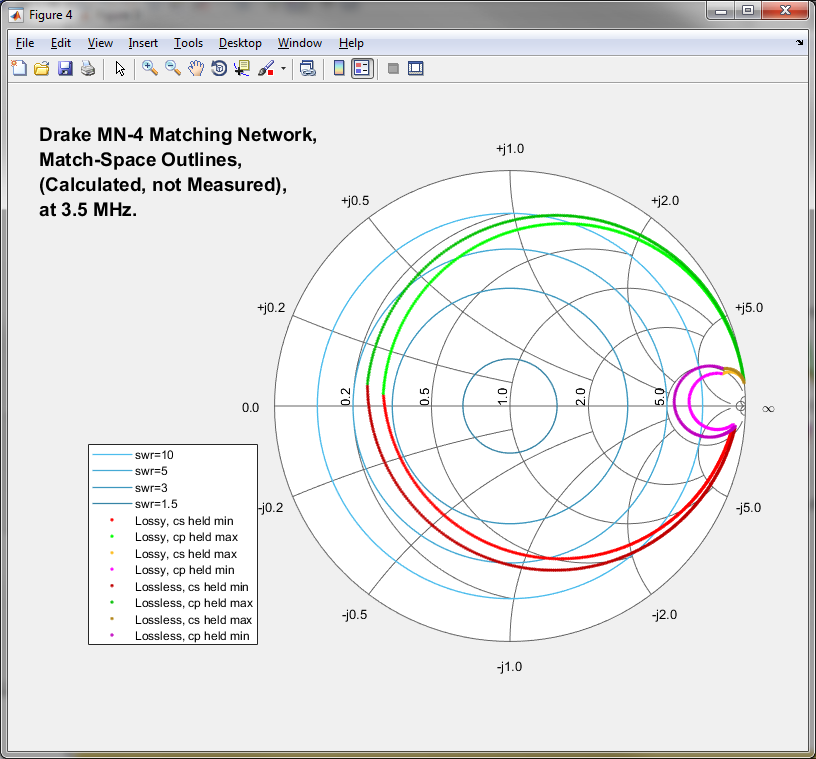Click the infinity symbol on Smith chart
This screenshot has width=816, height=759.
click(768, 409)
